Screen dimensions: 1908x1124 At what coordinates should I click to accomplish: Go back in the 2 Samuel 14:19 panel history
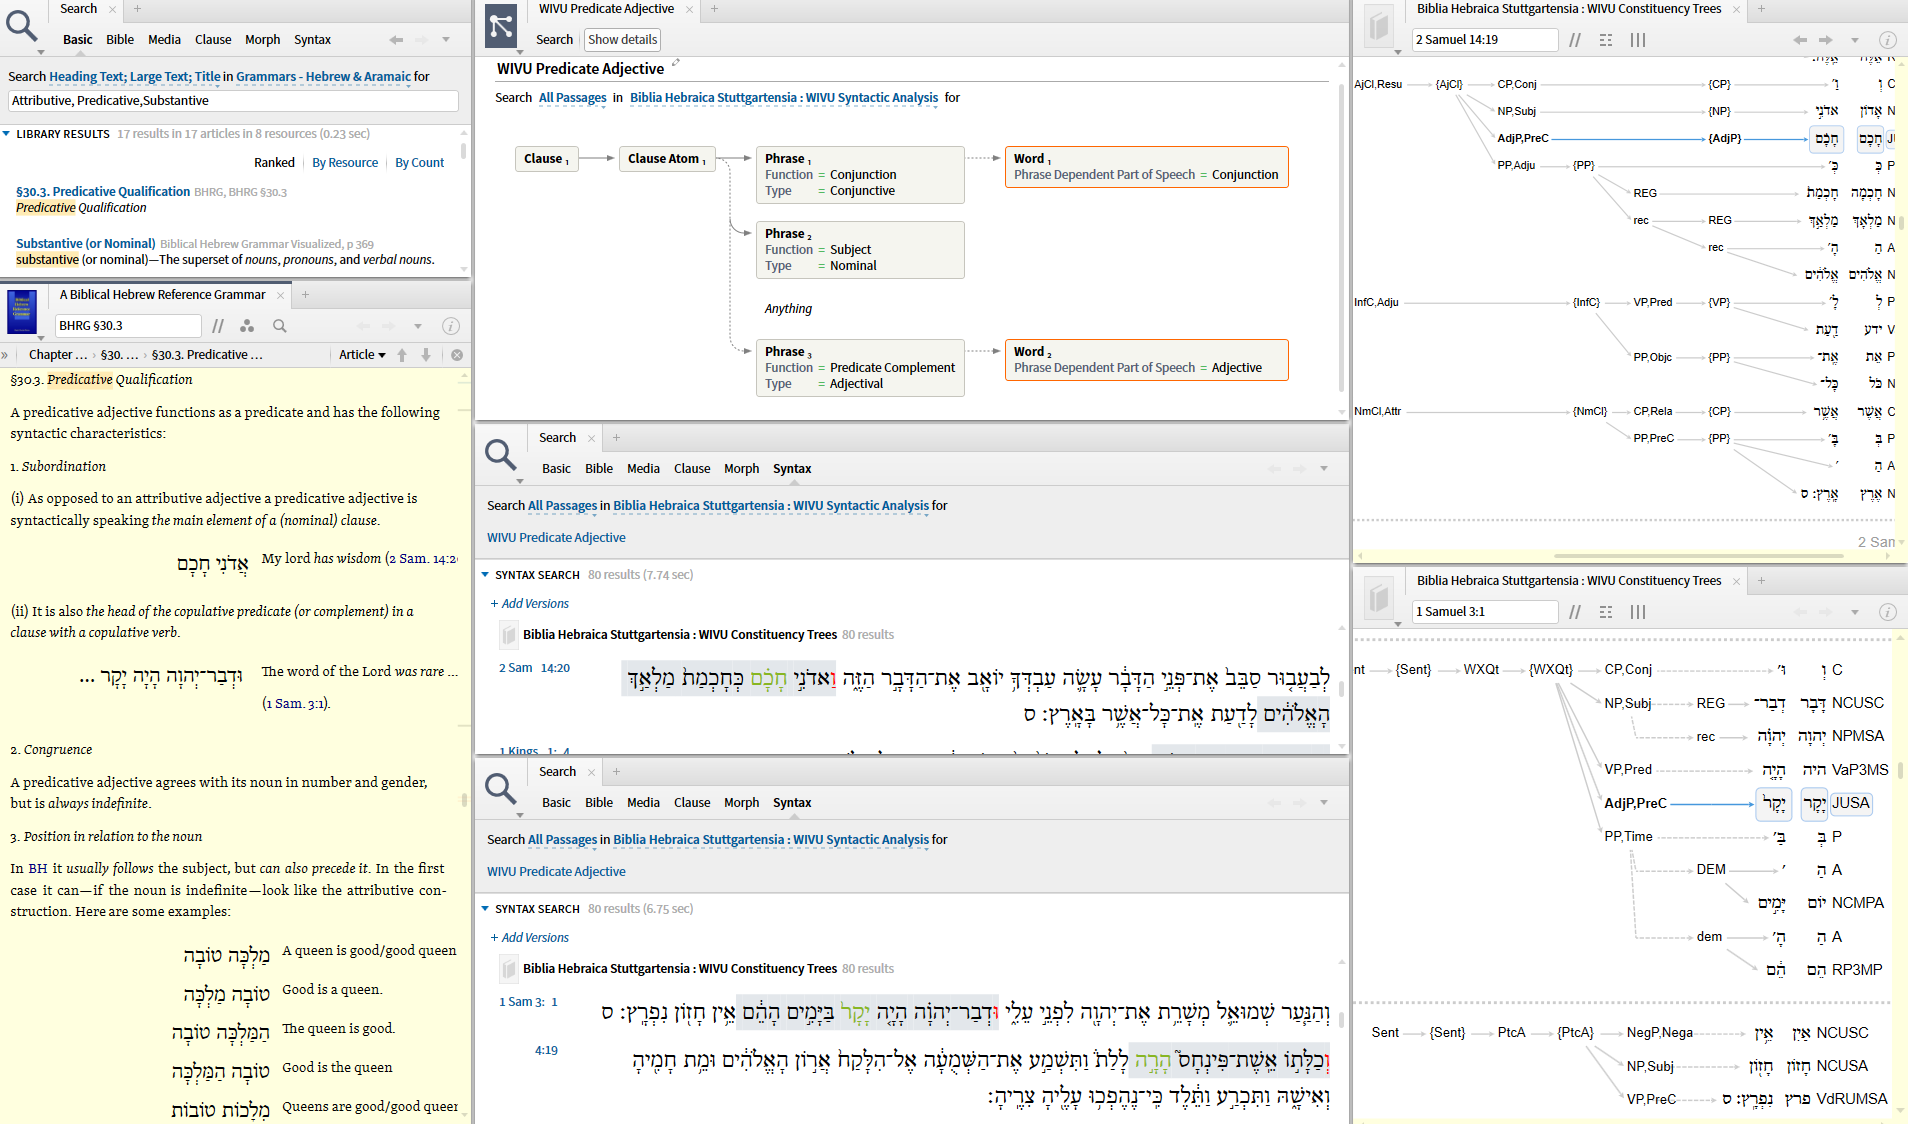click(1800, 40)
